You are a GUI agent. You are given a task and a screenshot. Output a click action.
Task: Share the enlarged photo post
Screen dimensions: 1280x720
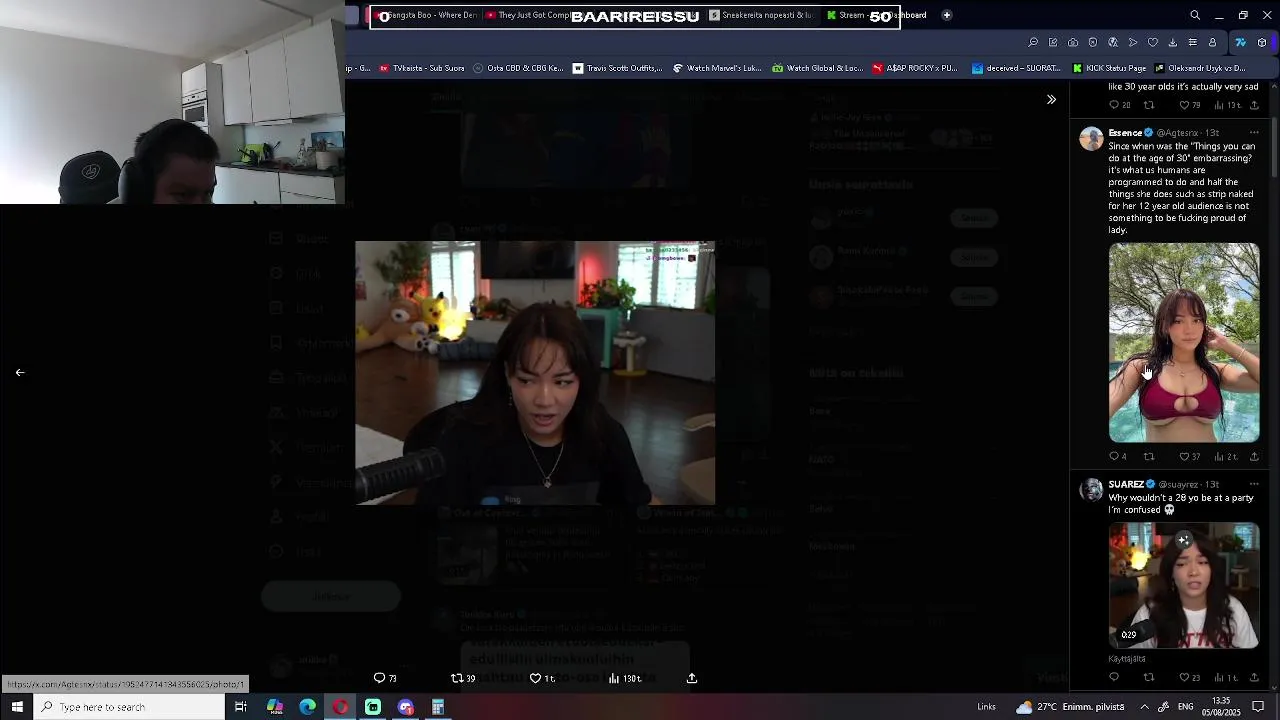691,678
